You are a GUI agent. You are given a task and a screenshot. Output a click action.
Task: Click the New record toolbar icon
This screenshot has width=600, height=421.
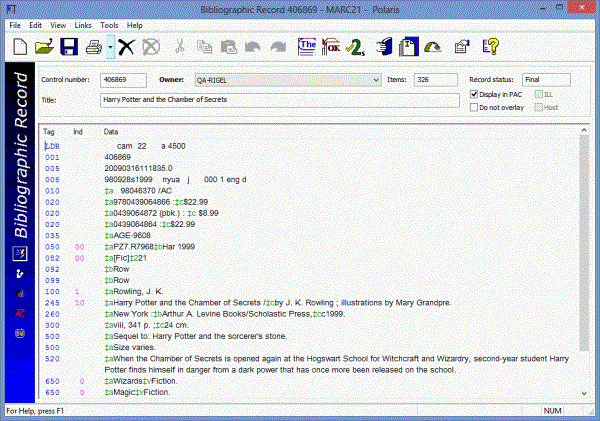coord(20,47)
